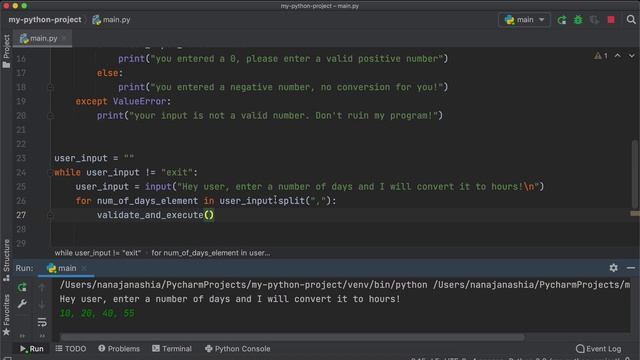640x360 pixels.
Task: Click the up-the-stack-trace arrow in Run panel
Action: pyautogui.click(x=42, y=288)
